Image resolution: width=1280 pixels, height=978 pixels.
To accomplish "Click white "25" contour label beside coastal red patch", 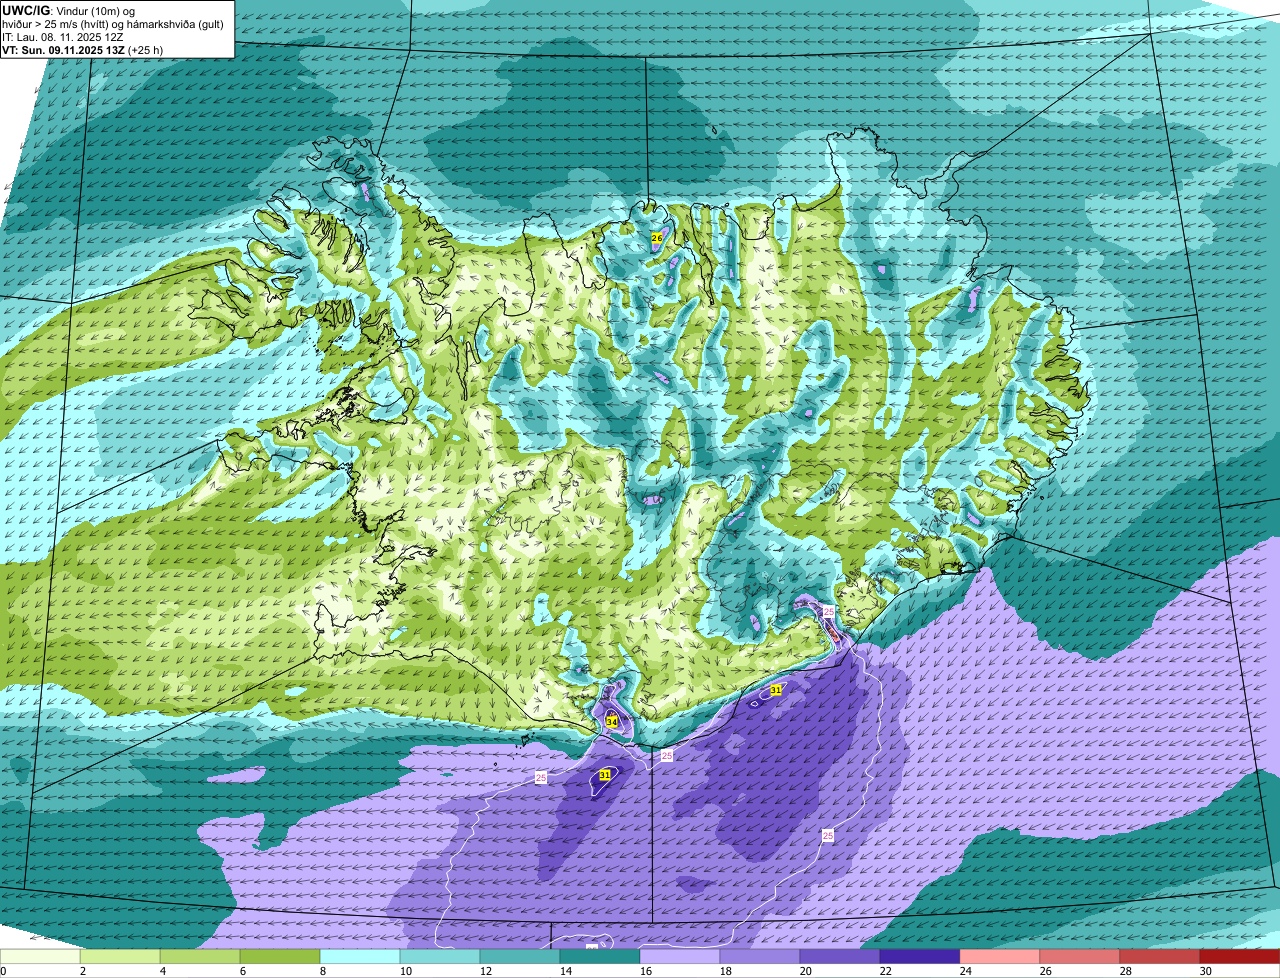I will (x=828, y=610).
